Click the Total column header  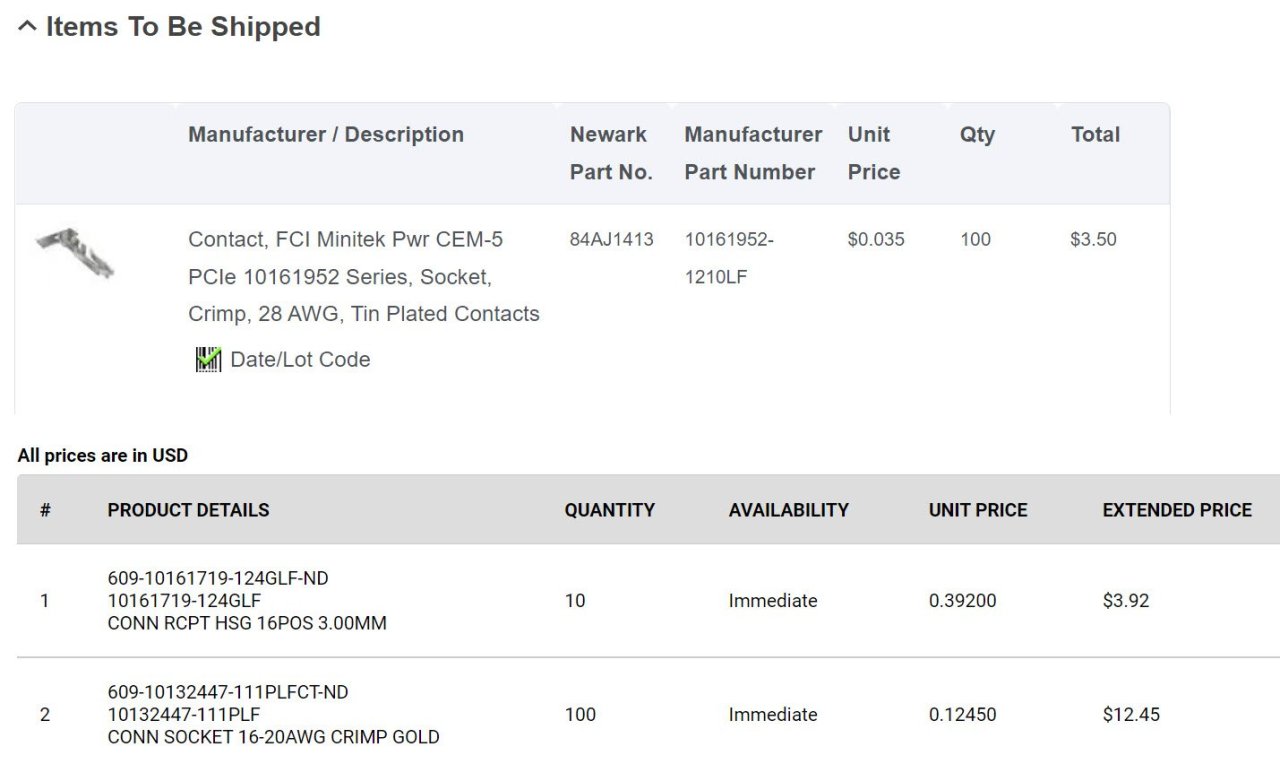point(1095,135)
